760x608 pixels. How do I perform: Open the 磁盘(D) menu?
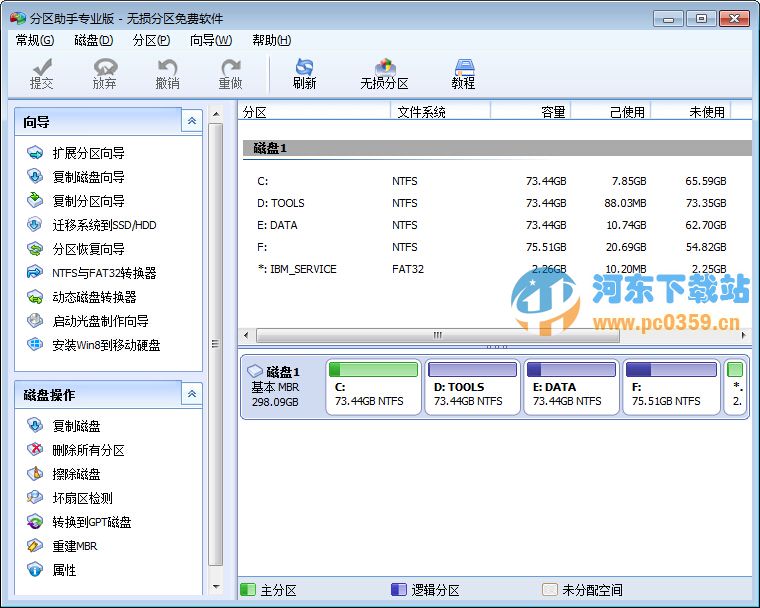[x=94, y=40]
